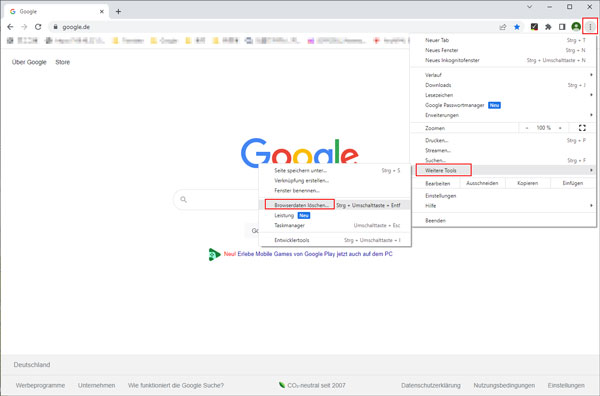The width and height of the screenshot is (600, 396).
Task: Select Seite speichern unter...
Action: pos(335,170)
